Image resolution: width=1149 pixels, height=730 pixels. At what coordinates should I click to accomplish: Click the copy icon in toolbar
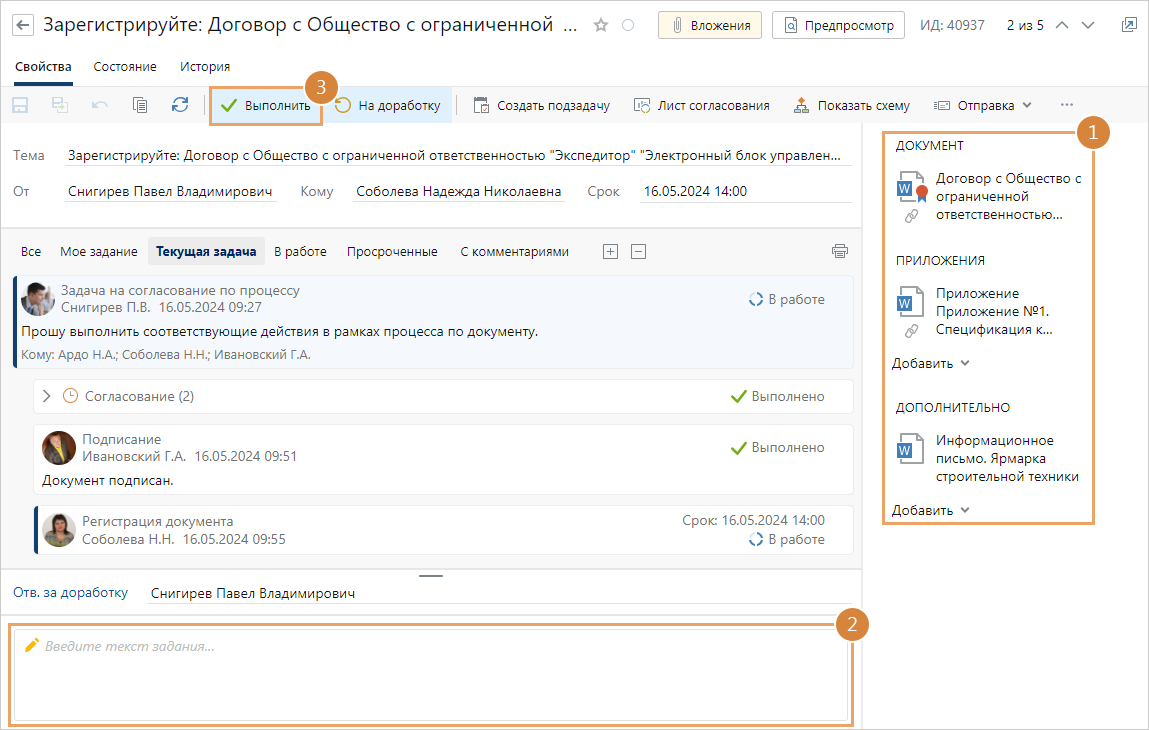pyautogui.click(x=140, y=105)
